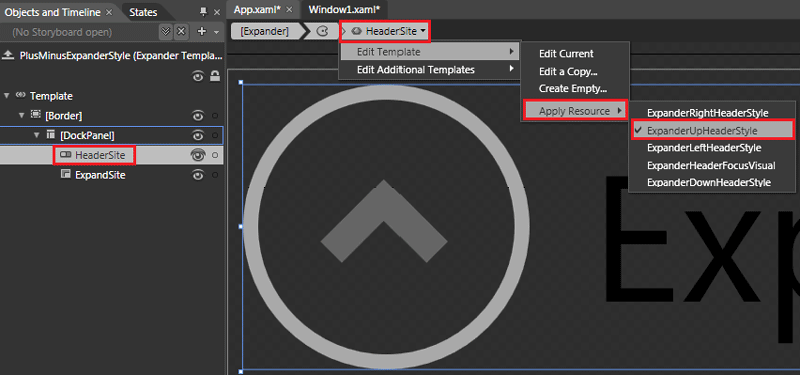Select Create Empty... menu entry

(x=574, y=88)
